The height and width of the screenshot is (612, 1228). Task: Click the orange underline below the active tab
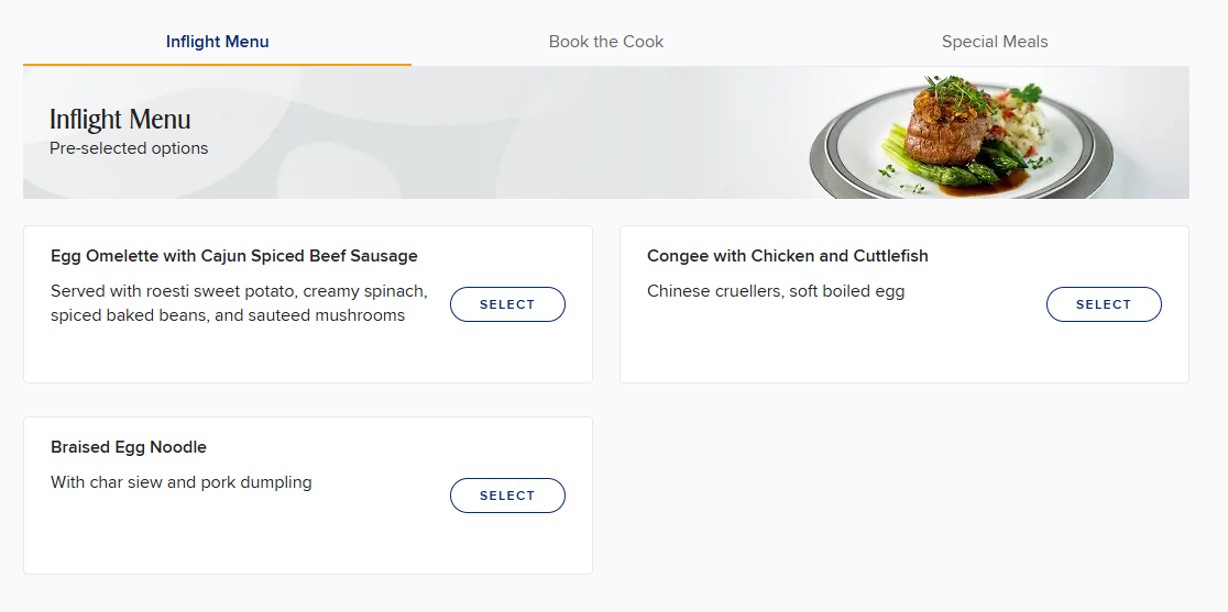[x=217, y=65]
